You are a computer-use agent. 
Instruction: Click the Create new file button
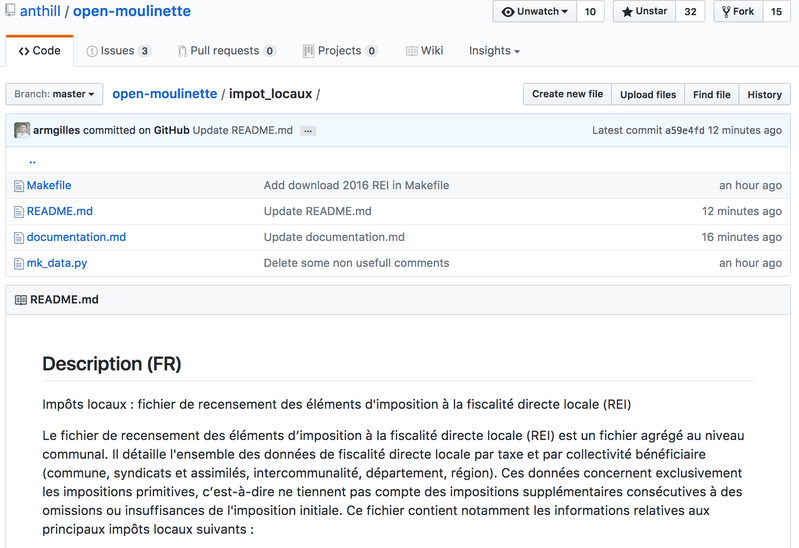click(x=567, y=94)
